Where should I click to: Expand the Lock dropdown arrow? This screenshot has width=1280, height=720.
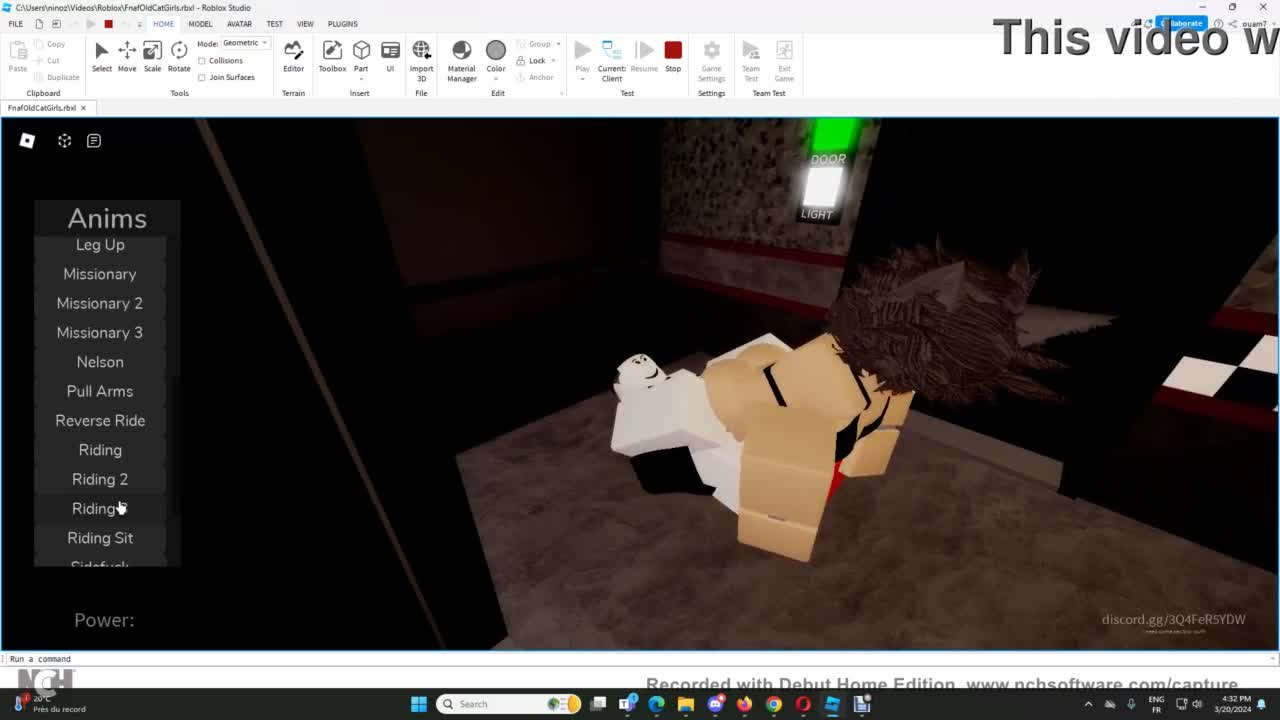(553, 61)
